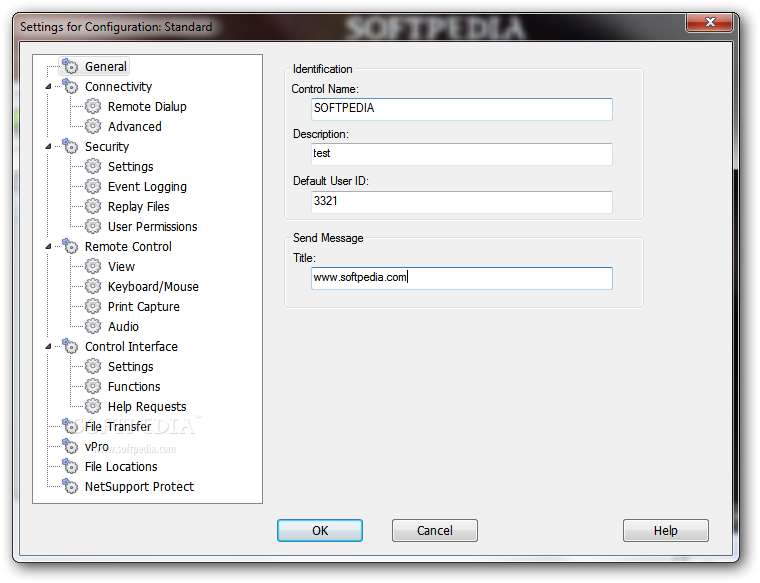Open the View settings page

[x=121, y=267]
